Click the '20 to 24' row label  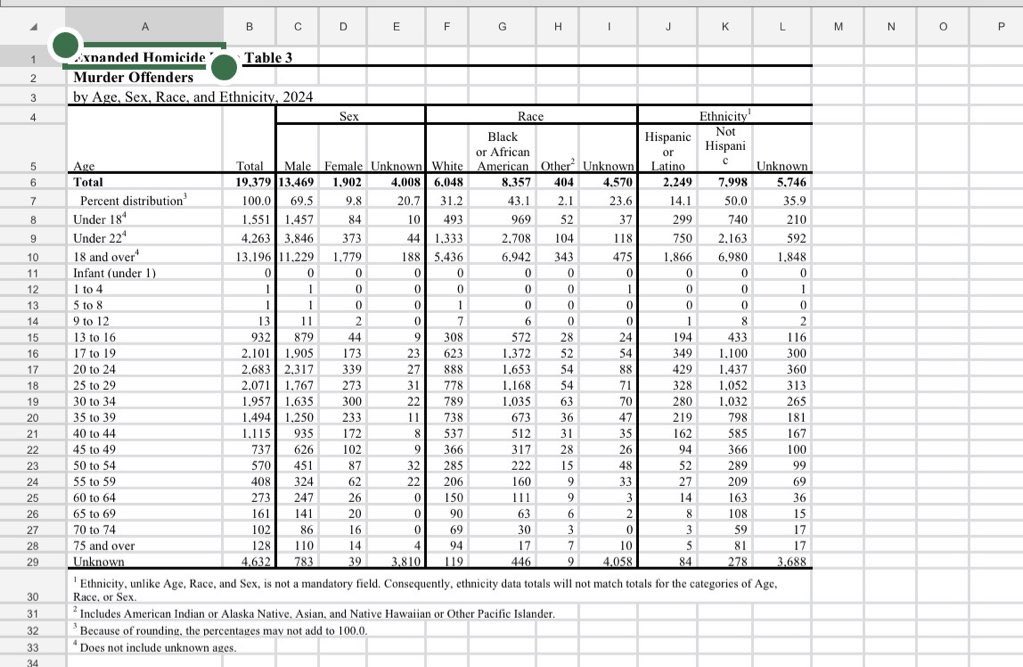(94, 369)
